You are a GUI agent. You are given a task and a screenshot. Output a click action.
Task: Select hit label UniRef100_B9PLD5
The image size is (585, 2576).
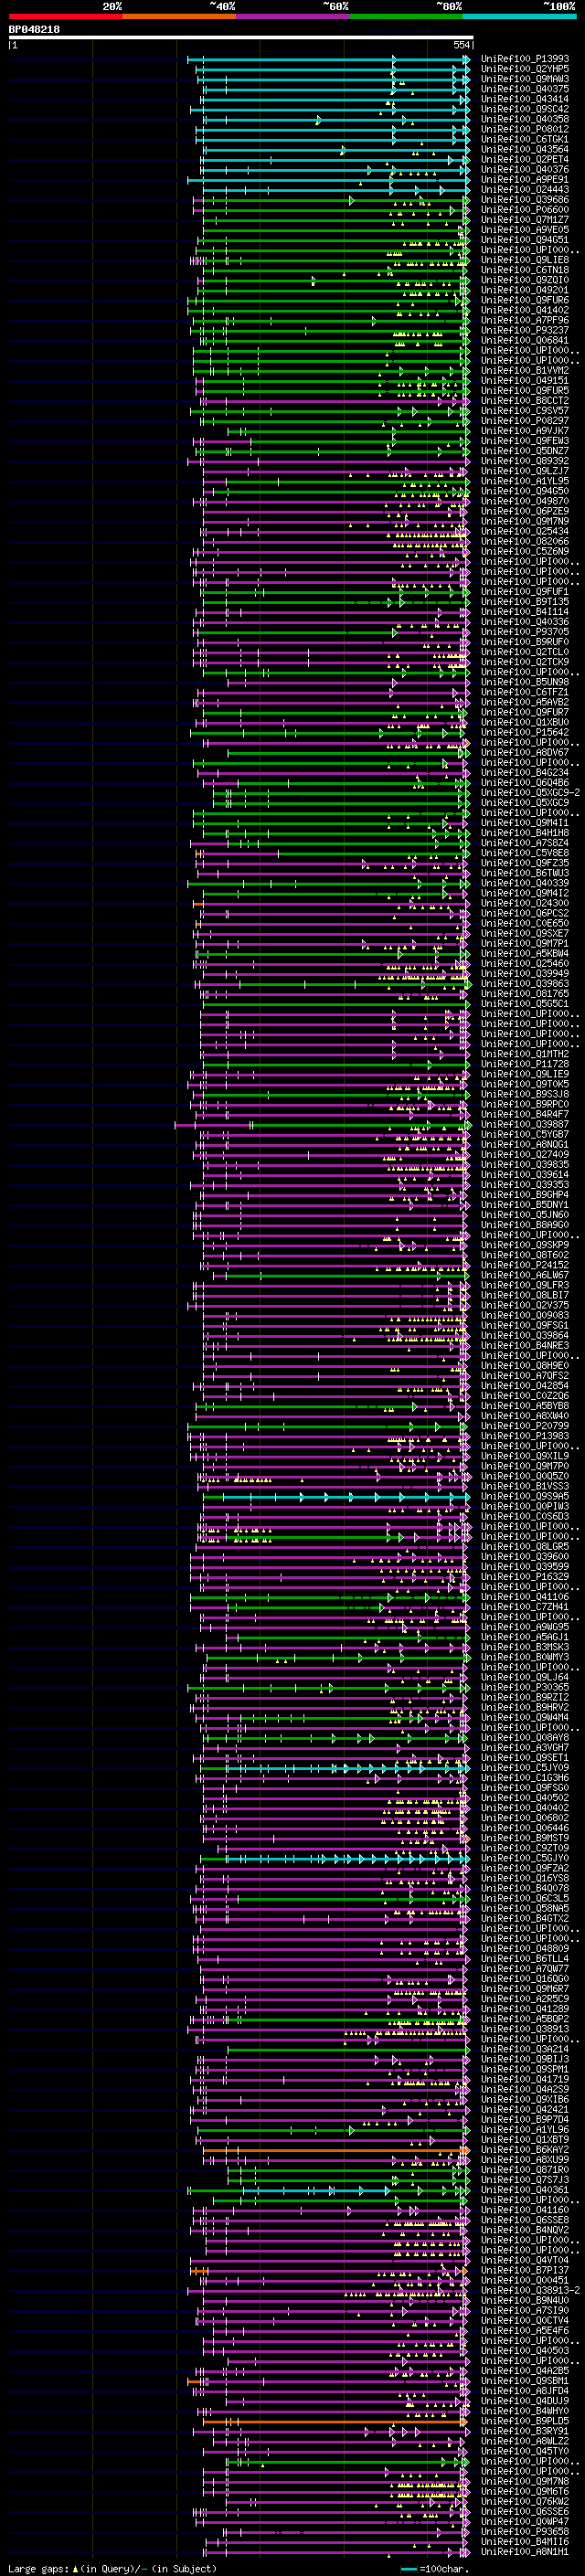coord(525,2421)
